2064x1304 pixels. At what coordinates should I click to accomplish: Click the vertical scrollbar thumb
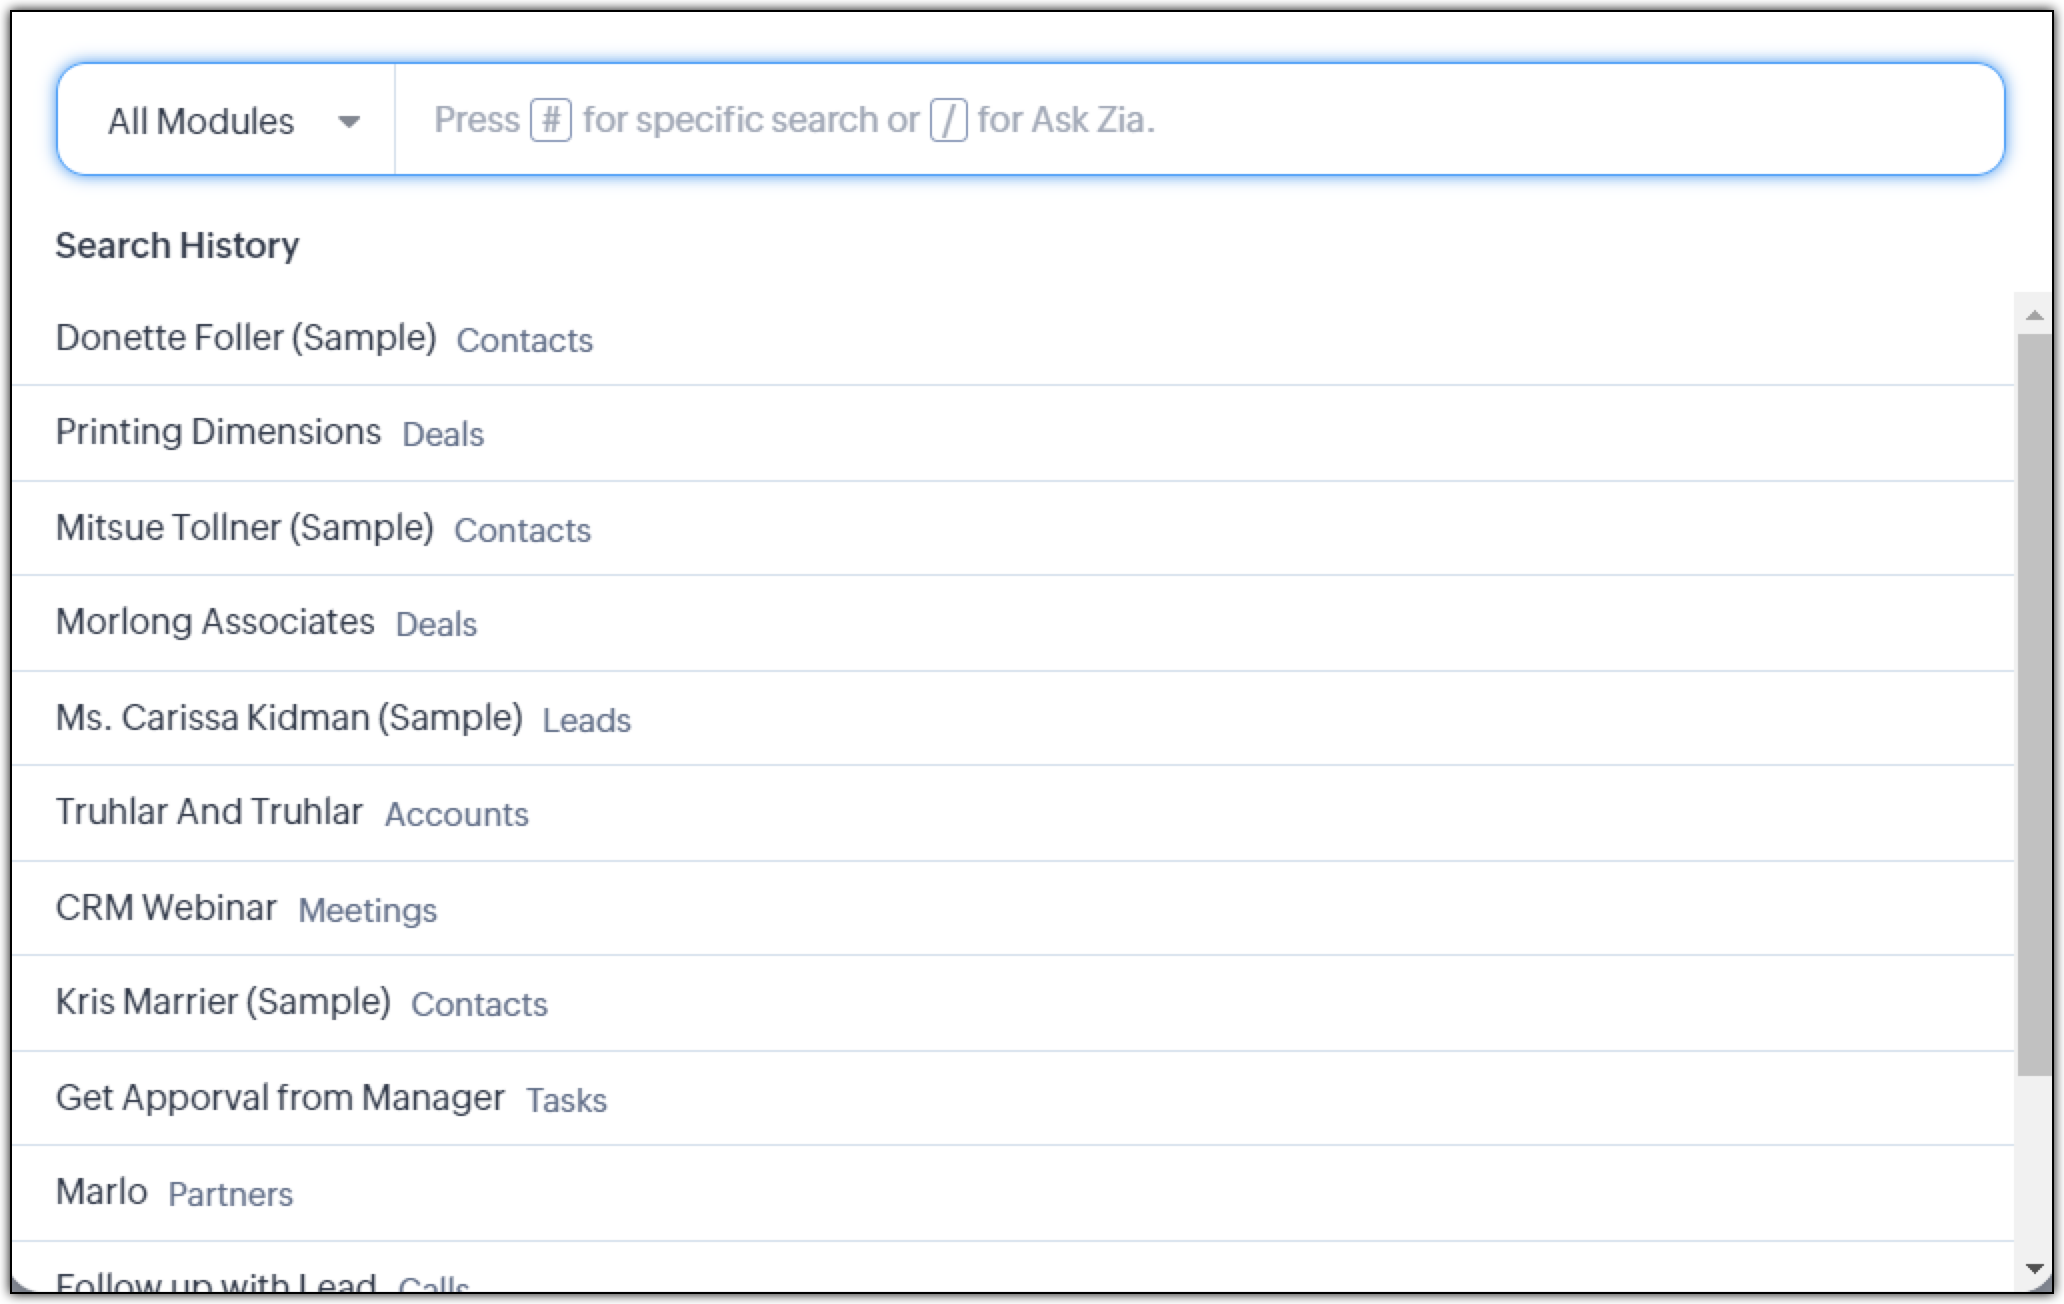pos(2033,700)
